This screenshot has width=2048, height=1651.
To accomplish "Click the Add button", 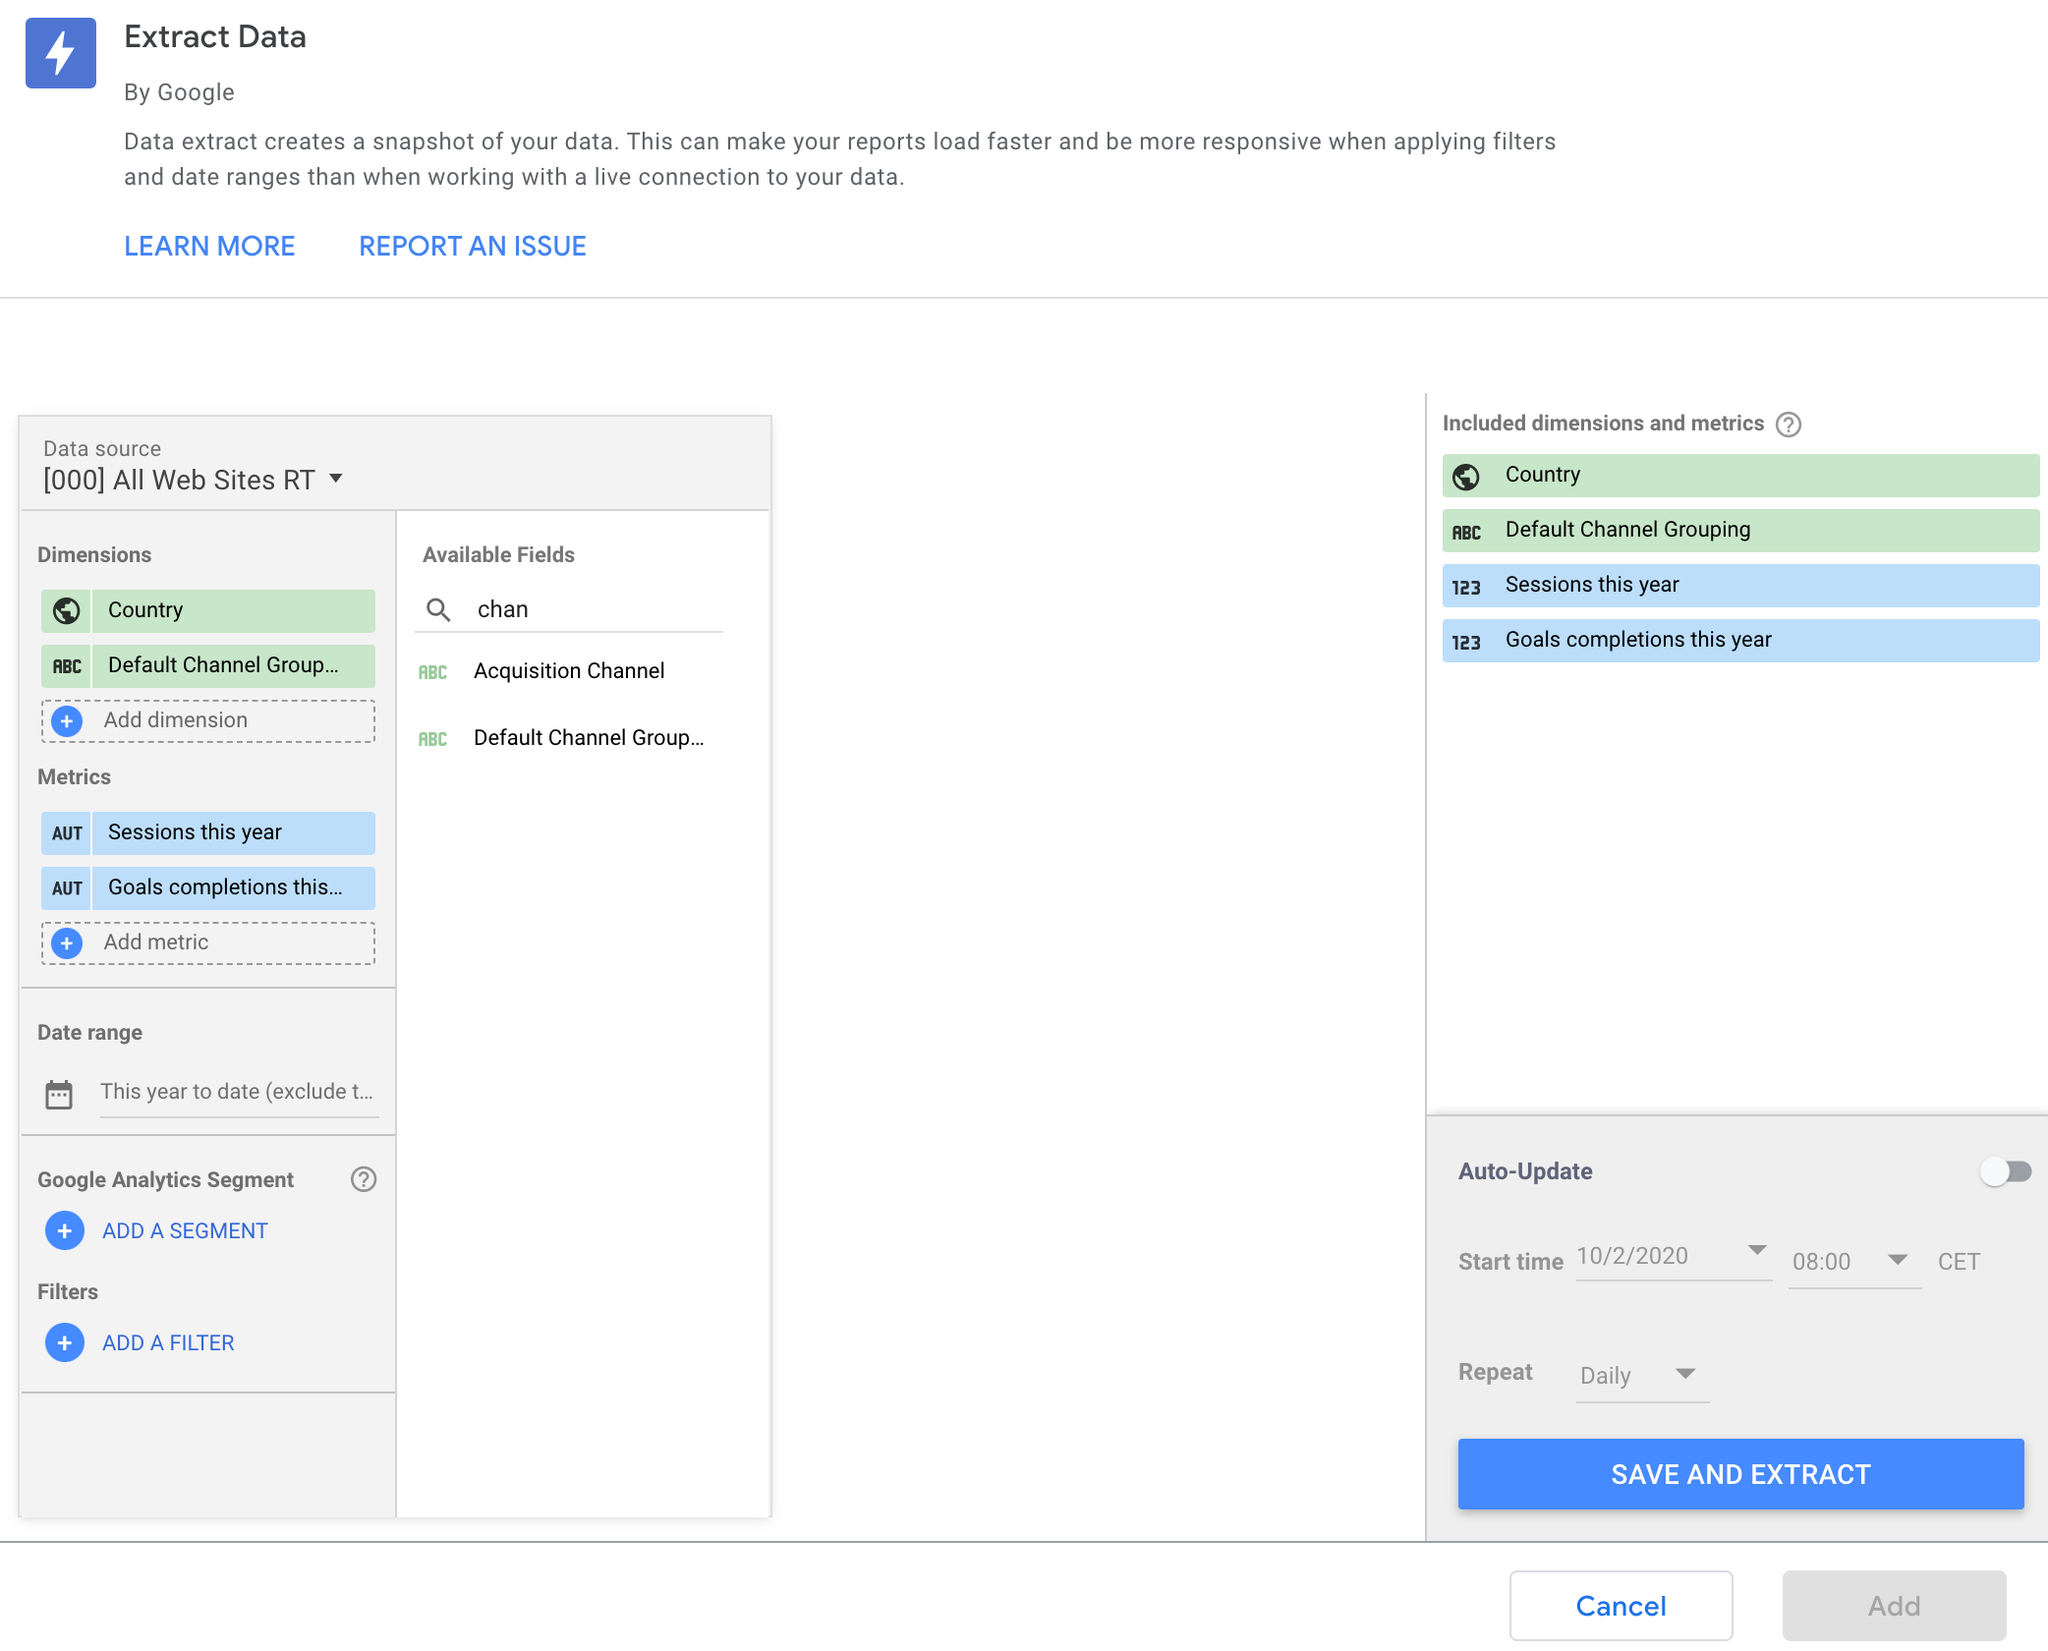I will (x=1894, y=1606).
